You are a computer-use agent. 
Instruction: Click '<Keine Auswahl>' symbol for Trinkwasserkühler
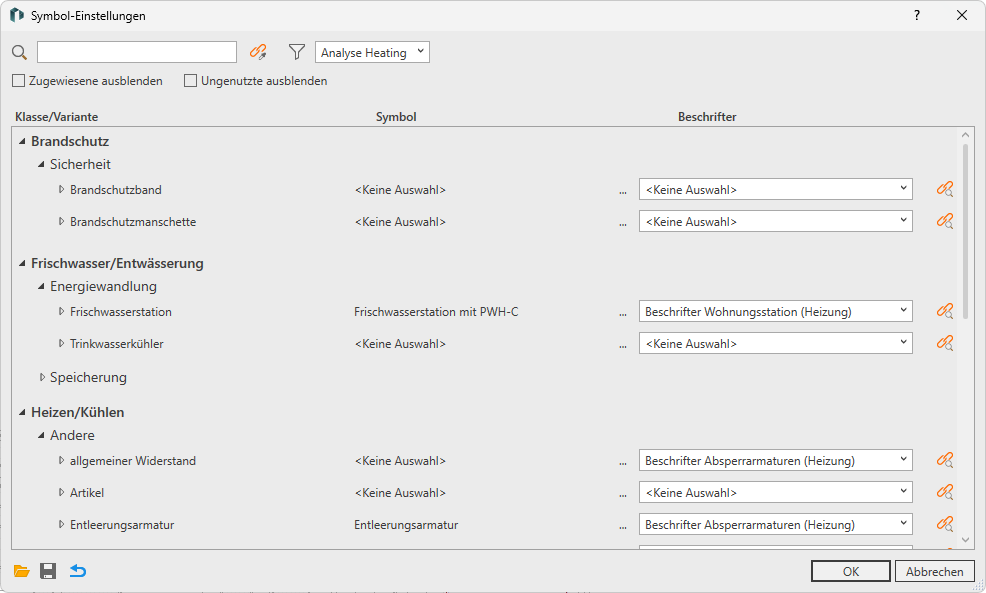(401, 344)
